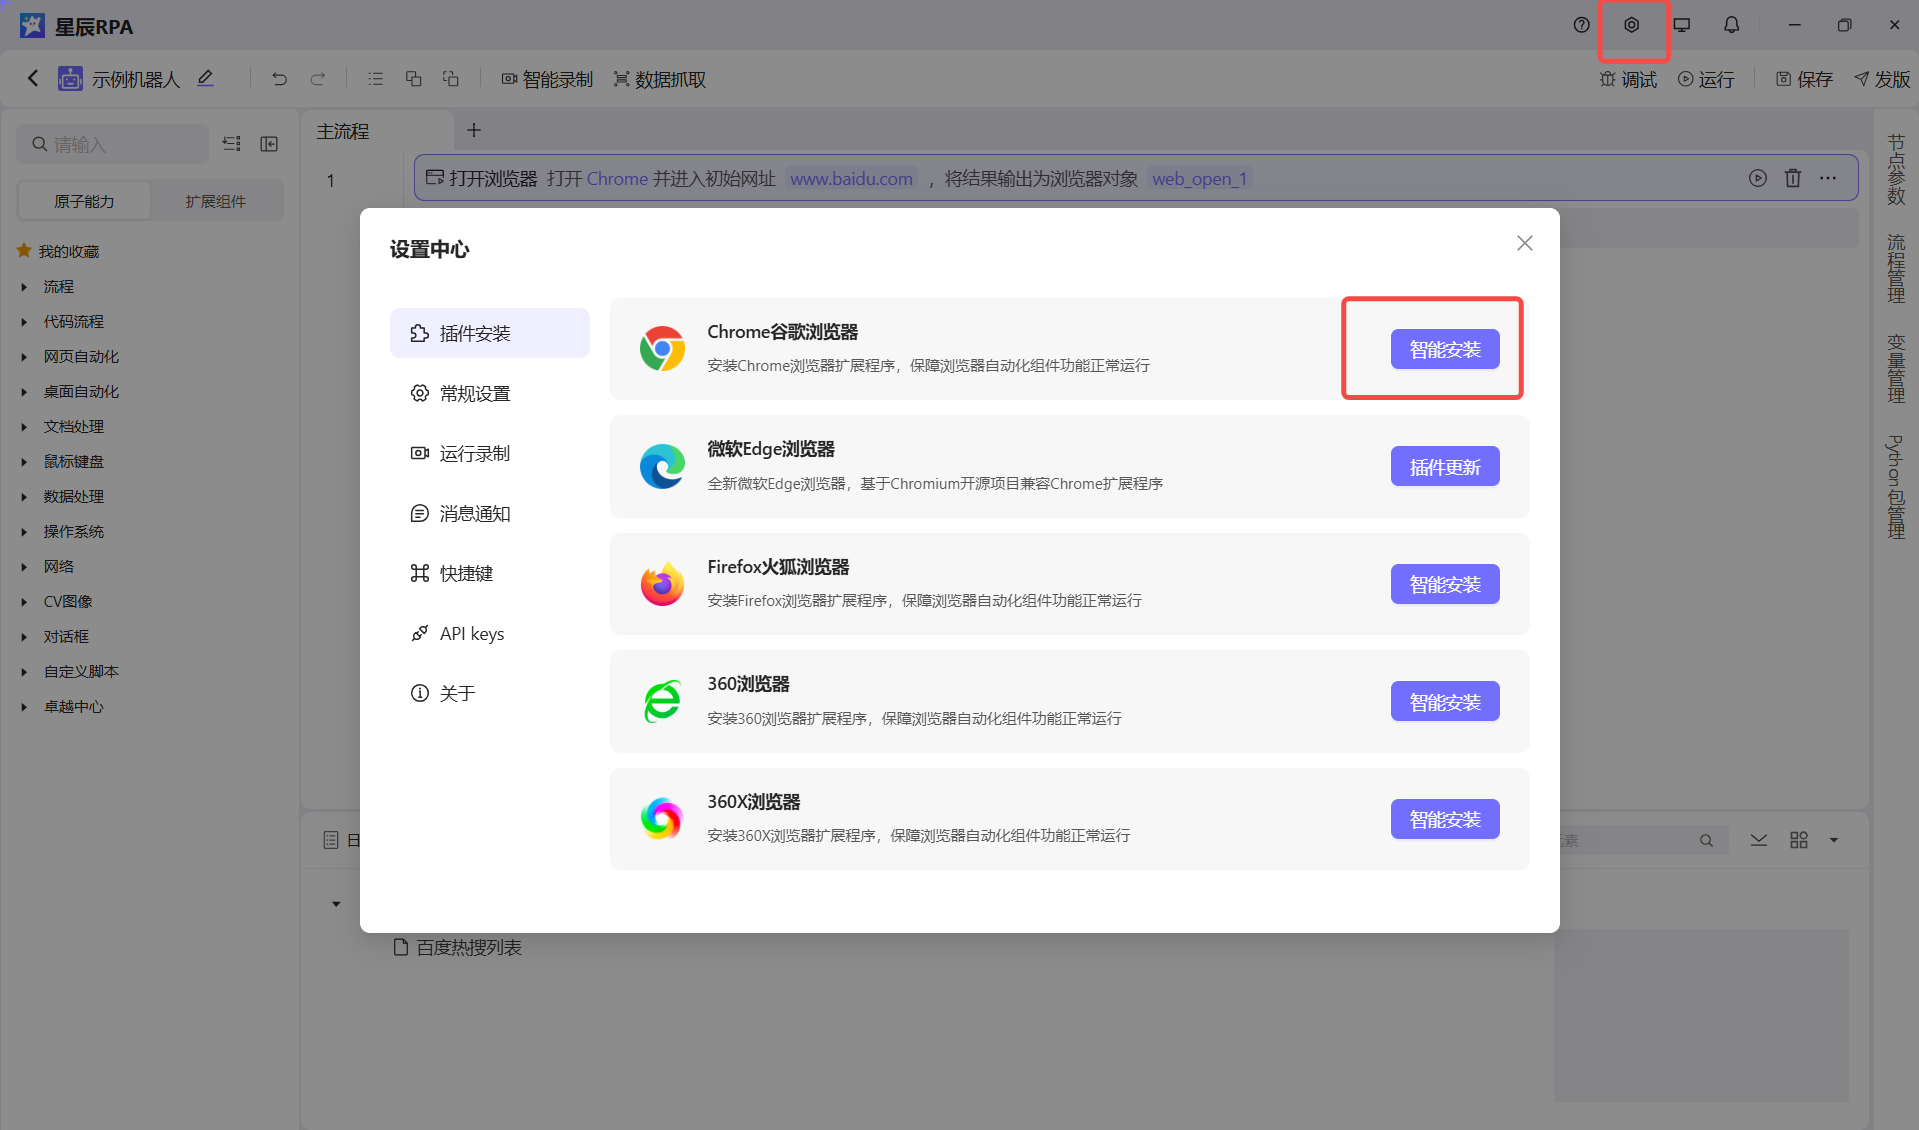Select 快捷键 in settings sidebar
The height and width of the screenshot is (1130, 1919).
point(466,574)
